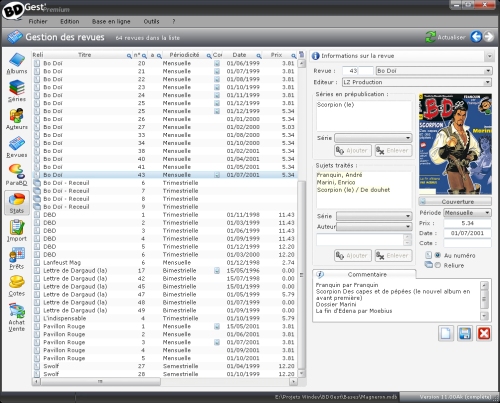The image size is (500, 403).
Task: Click the Prix input field
Action: (x=467, y=223)
